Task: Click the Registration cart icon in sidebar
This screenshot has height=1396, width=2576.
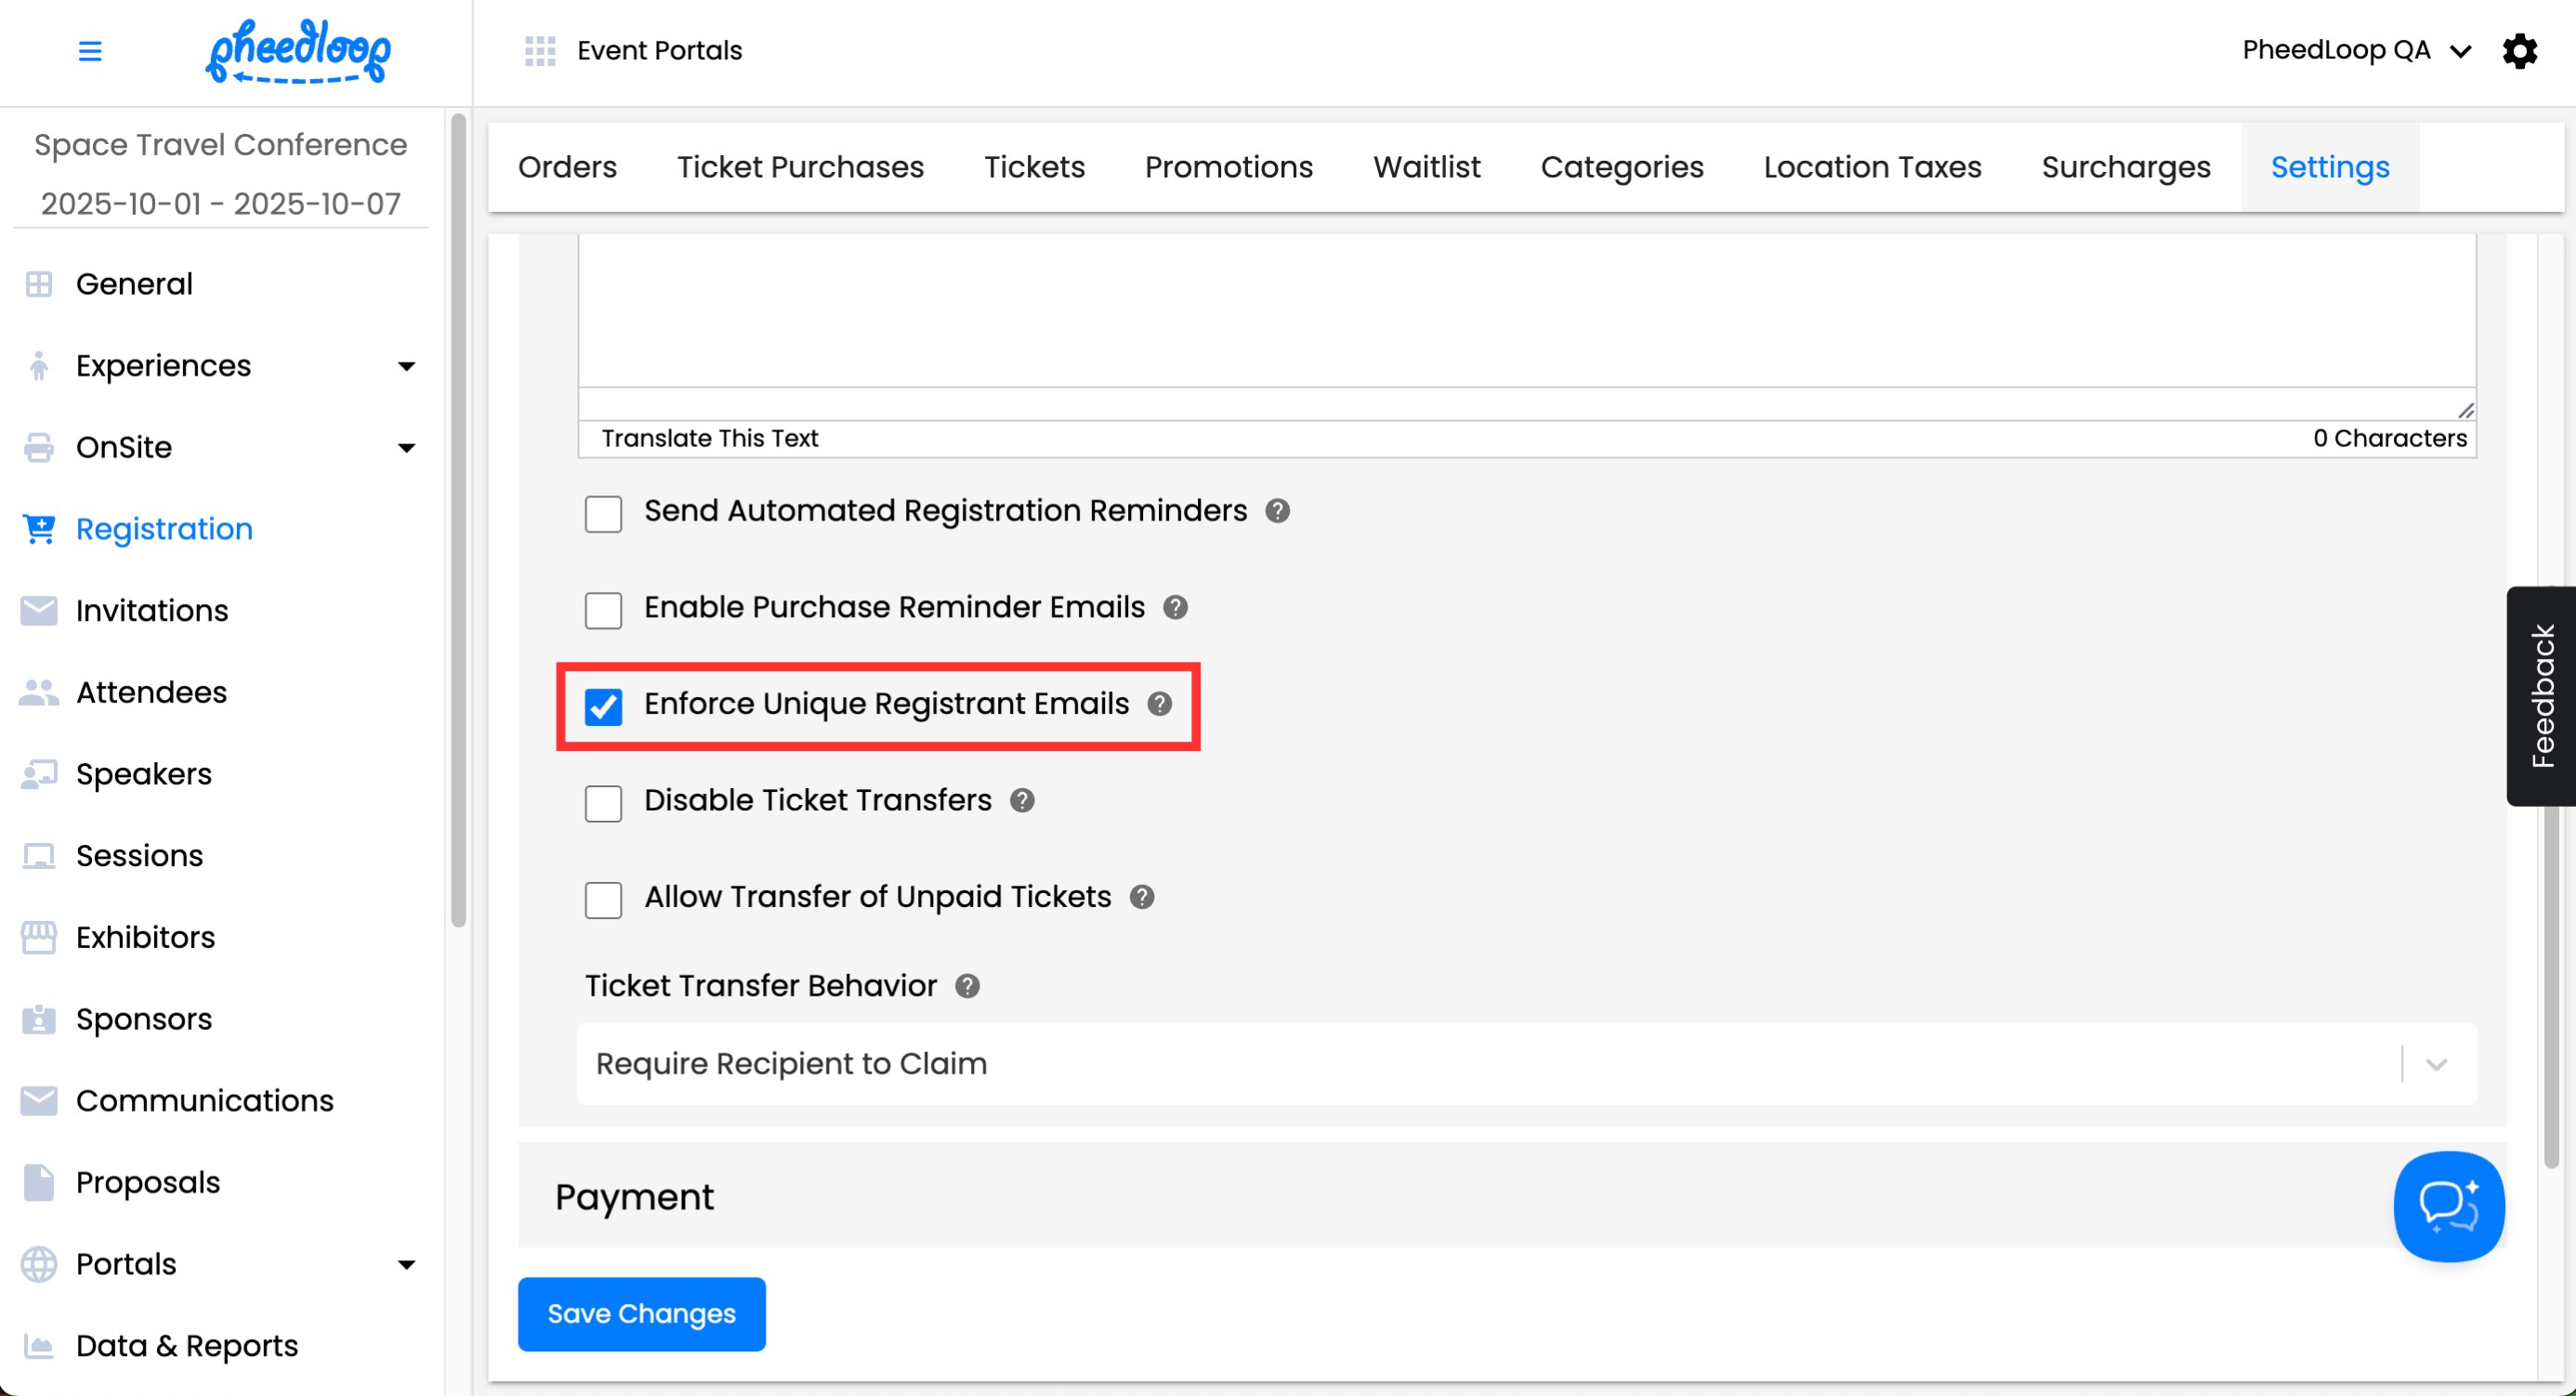Action: point(39,529)
